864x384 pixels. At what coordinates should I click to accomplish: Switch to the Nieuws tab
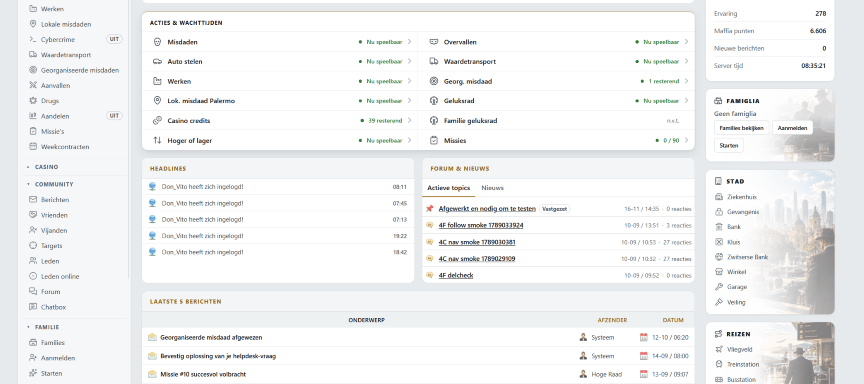point(492,188)
